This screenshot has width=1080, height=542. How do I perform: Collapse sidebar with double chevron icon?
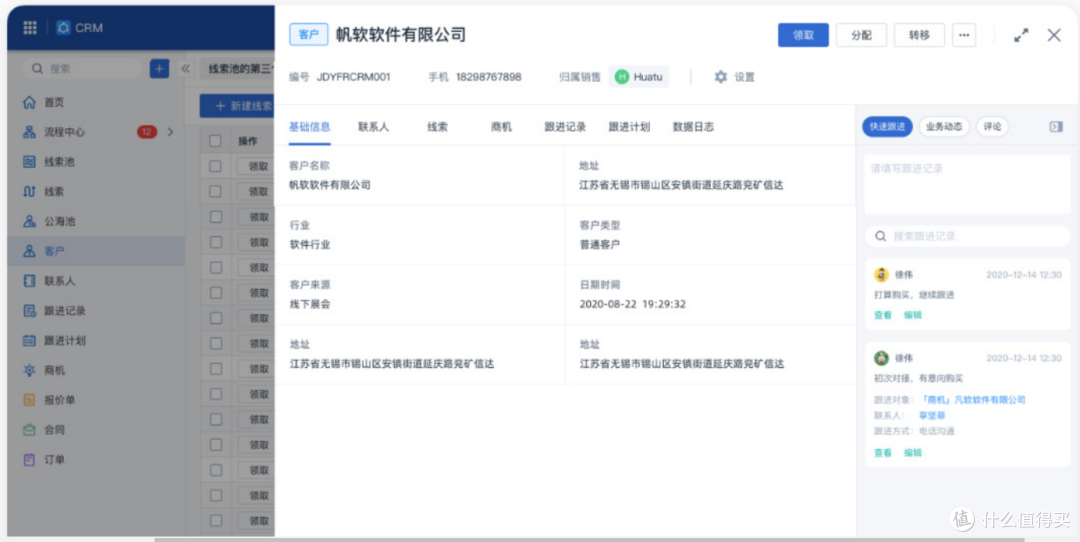pyautogui.click(x=185, y=68)
